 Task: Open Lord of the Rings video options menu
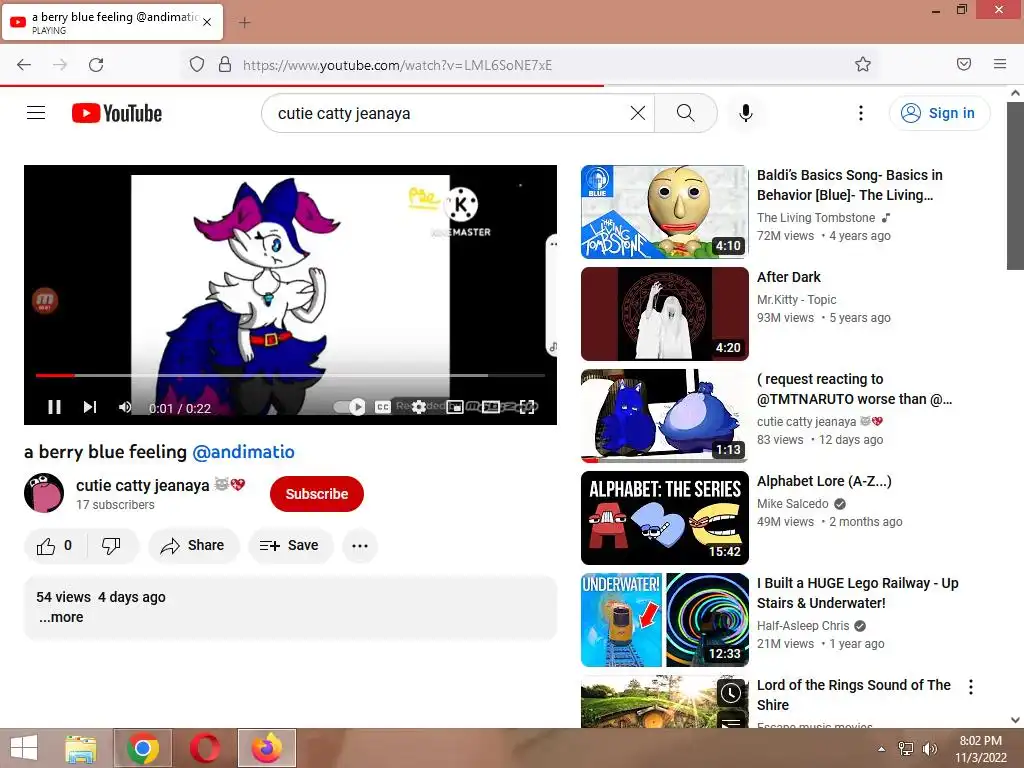[x=970, y=686]
